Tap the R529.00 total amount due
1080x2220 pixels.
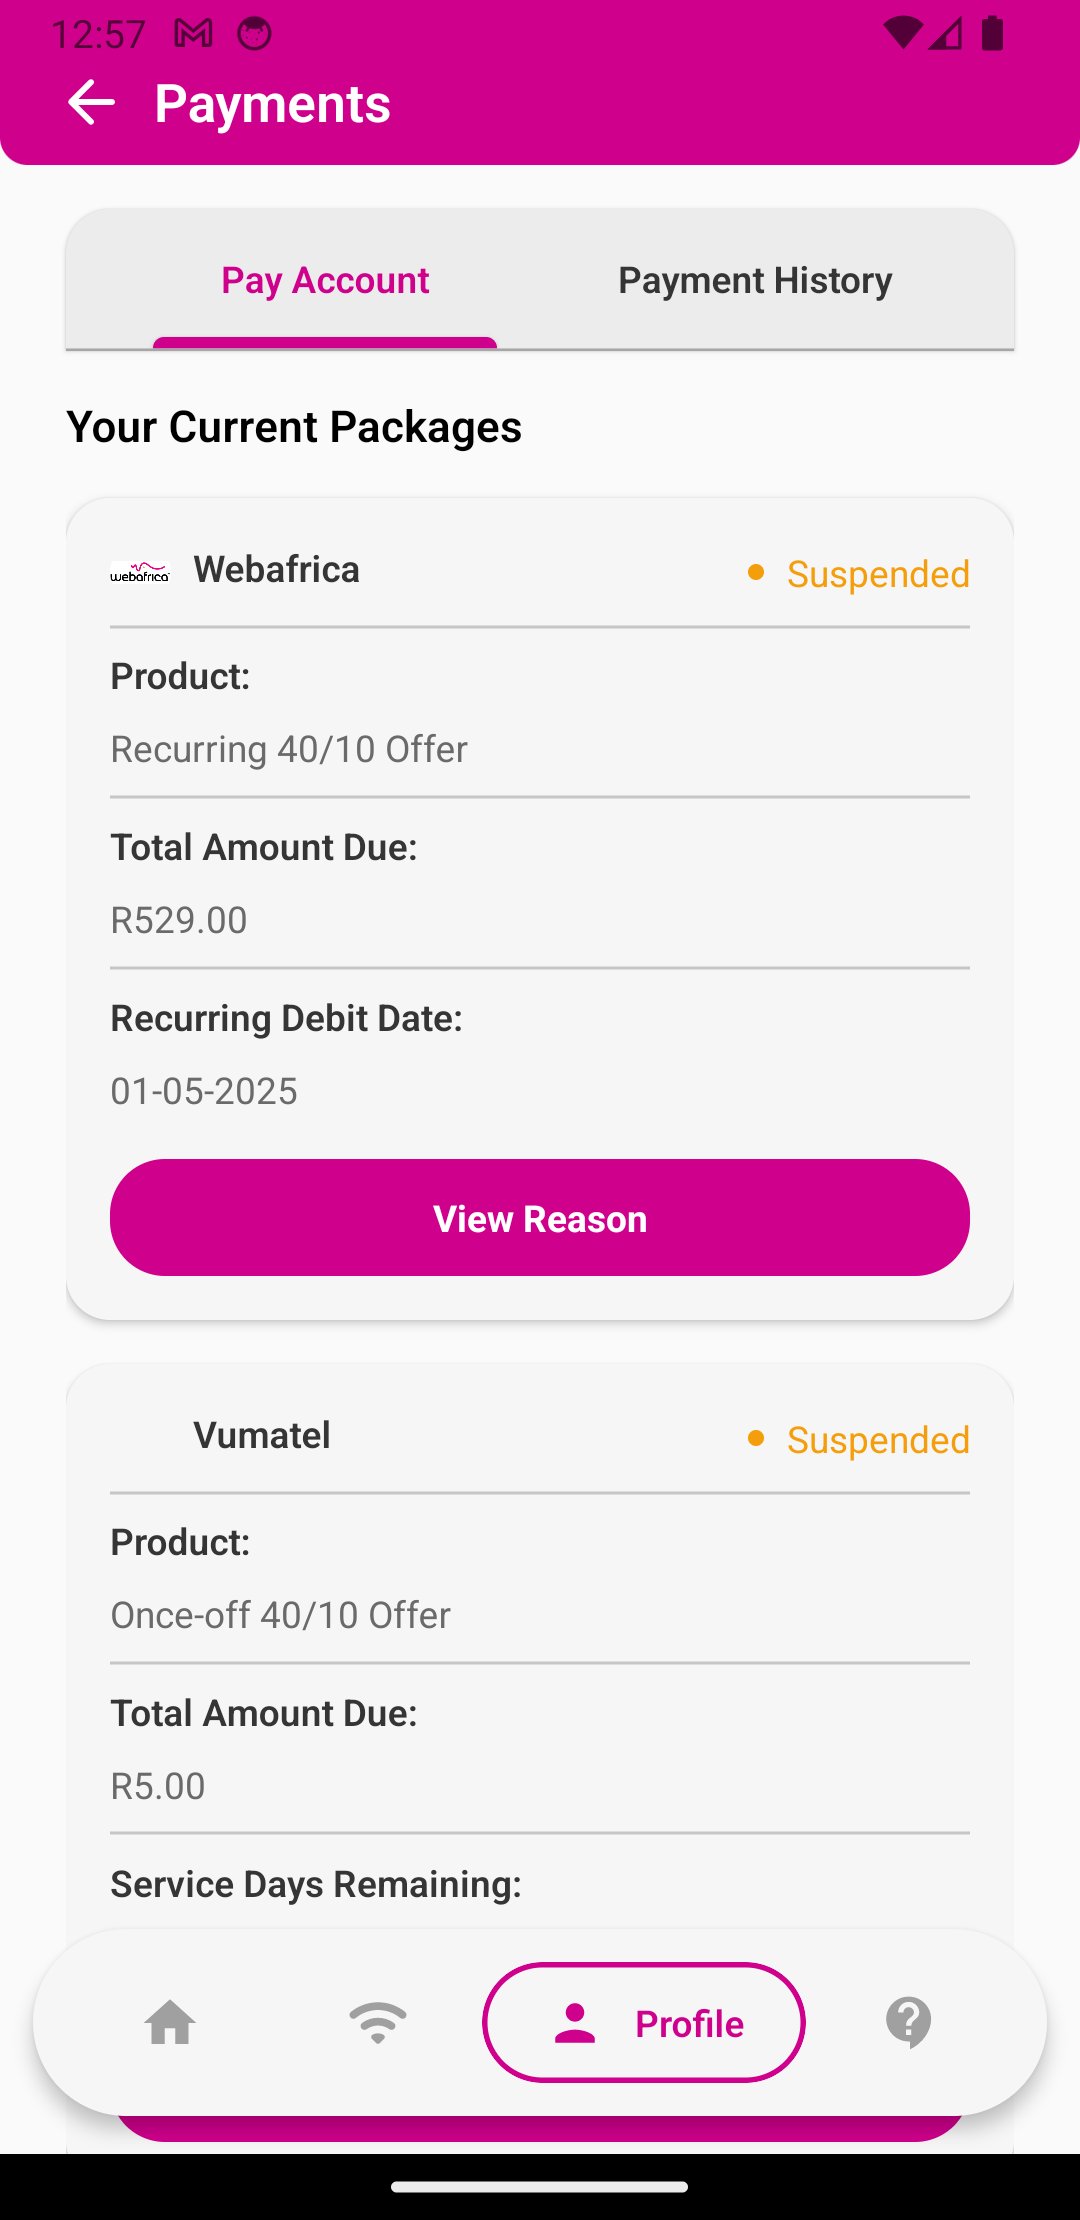179,920
